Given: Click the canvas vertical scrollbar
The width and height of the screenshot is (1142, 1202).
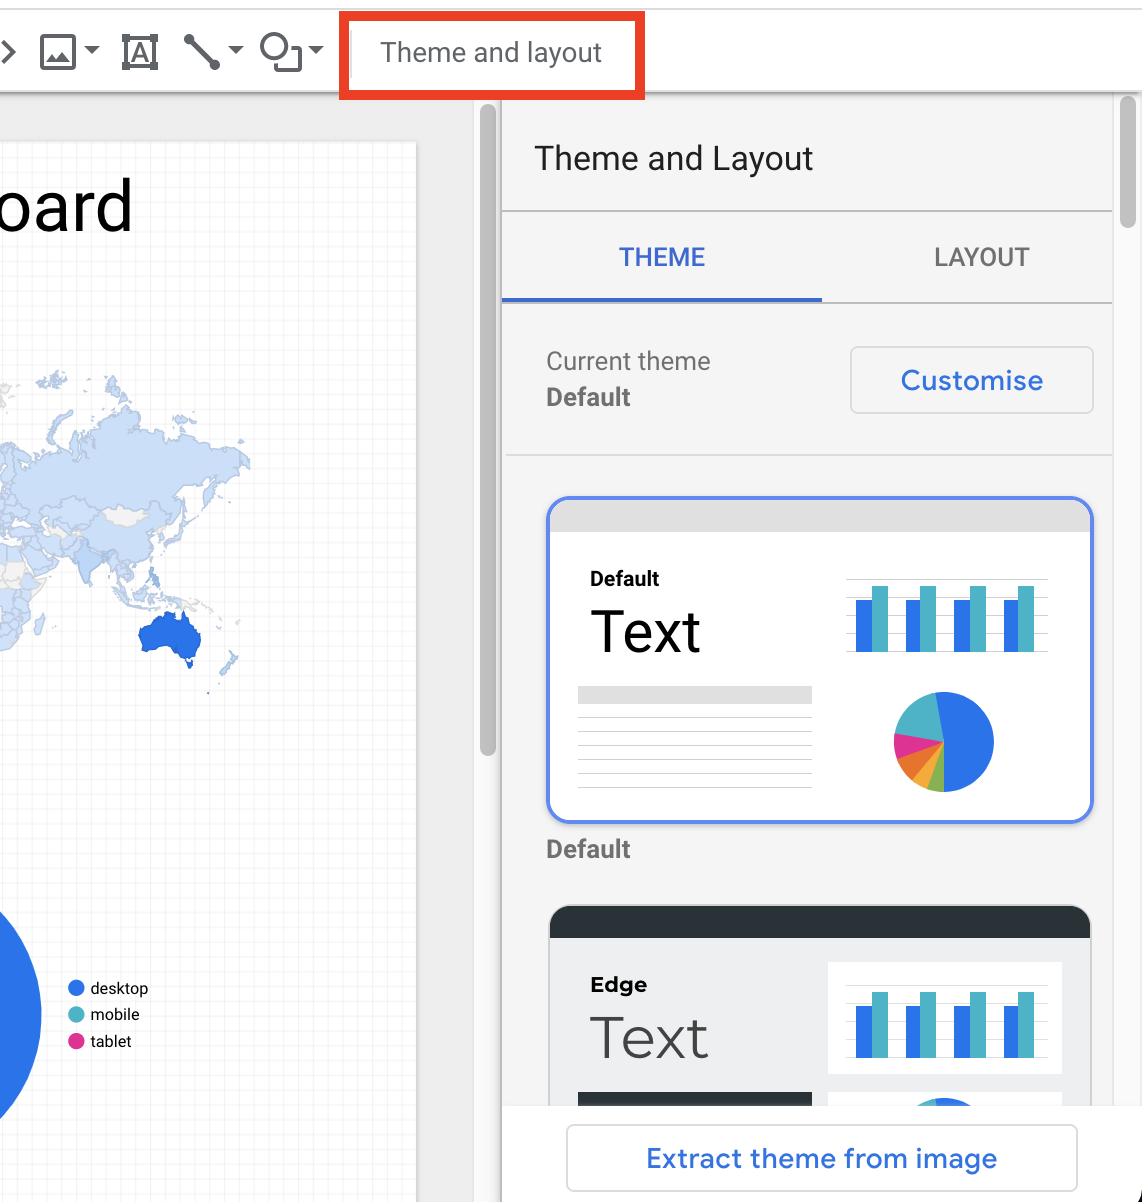Looking at the screenshot, I should pos(488,430).
